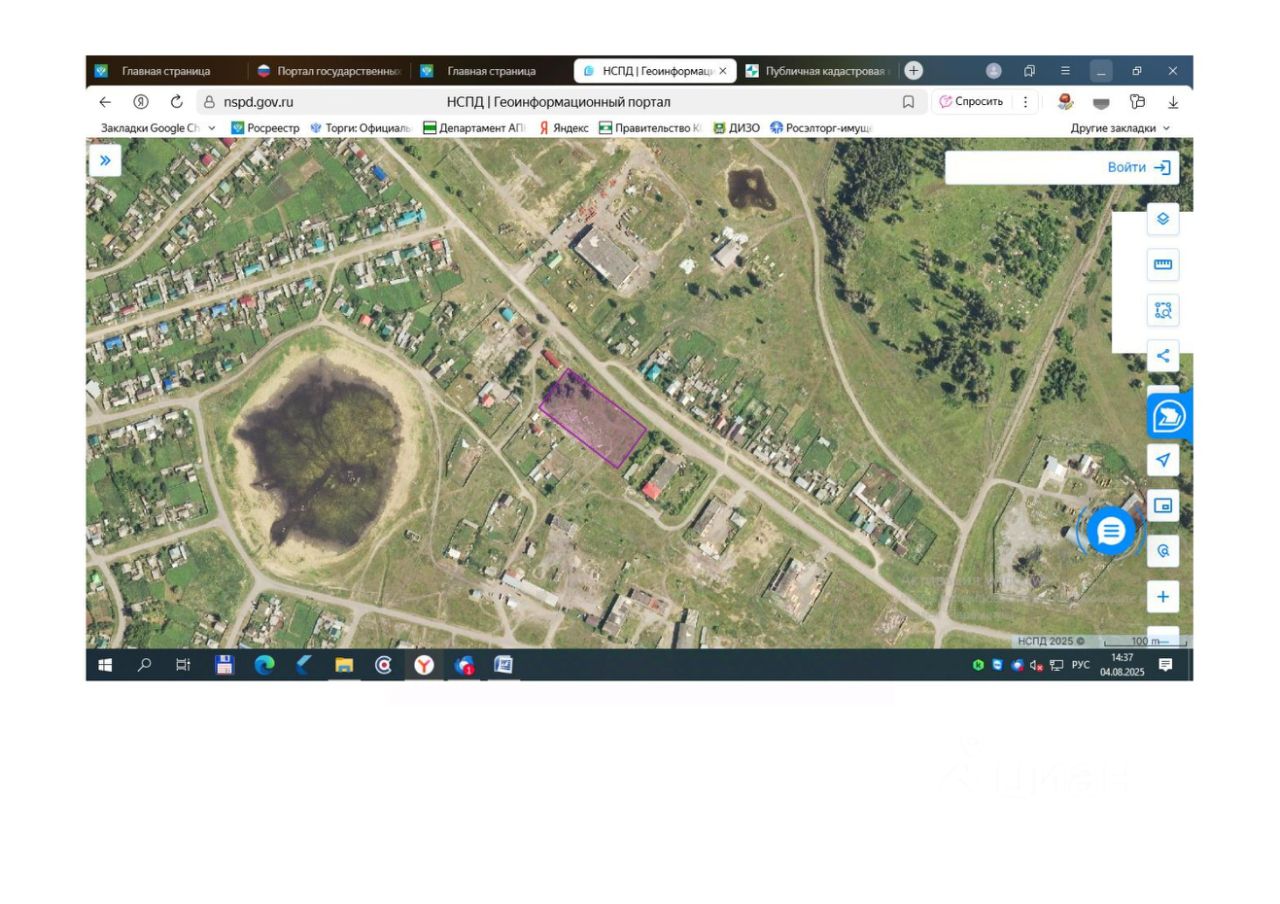Close the НСПД Геоинформационный tab
This screenshot has width=1280, height=904.
(723, 71)
